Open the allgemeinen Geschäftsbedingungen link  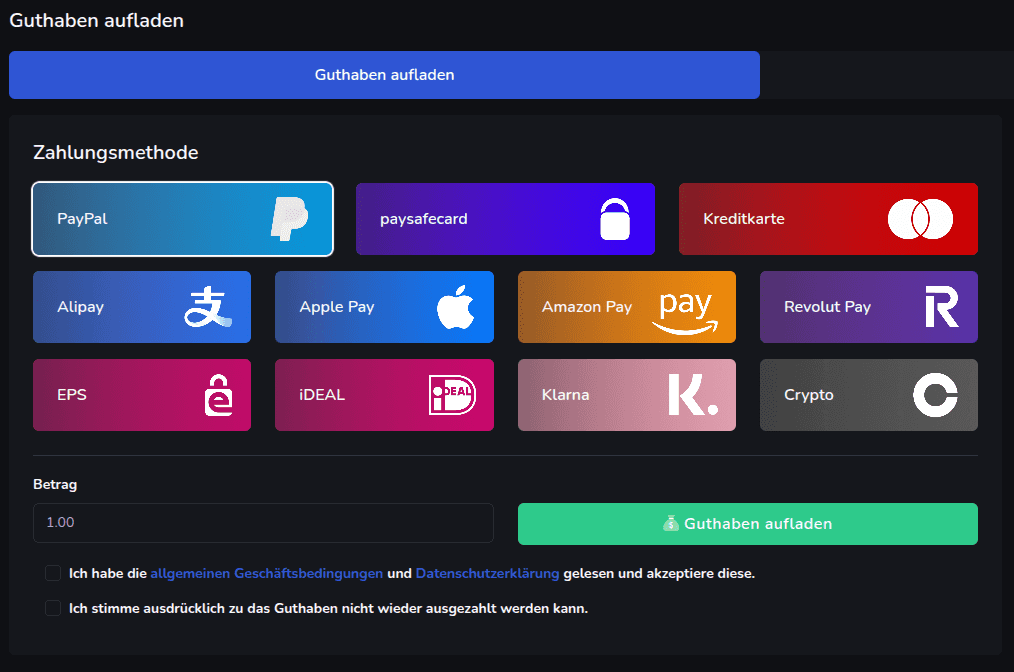(x=266, y=573)
